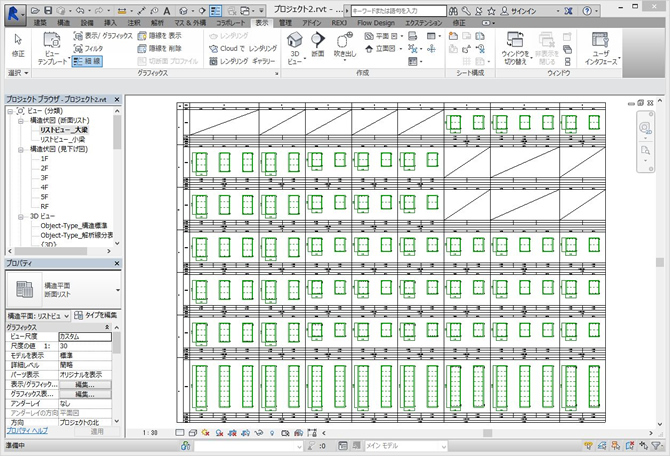Toggle the 細線 thin lines button
Image resolution: width=670 pixels, height=456 pixels.
pos(87,61)
